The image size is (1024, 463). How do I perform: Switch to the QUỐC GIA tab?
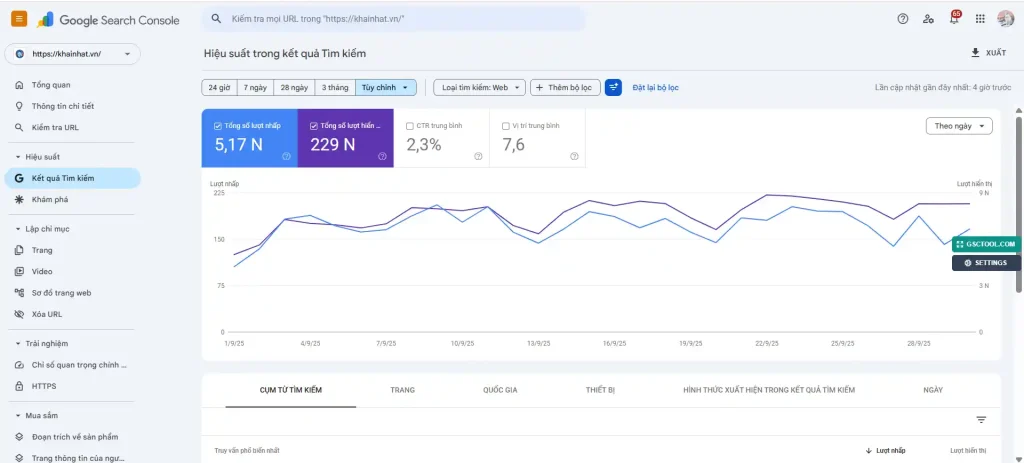click(x=500, y=390)
